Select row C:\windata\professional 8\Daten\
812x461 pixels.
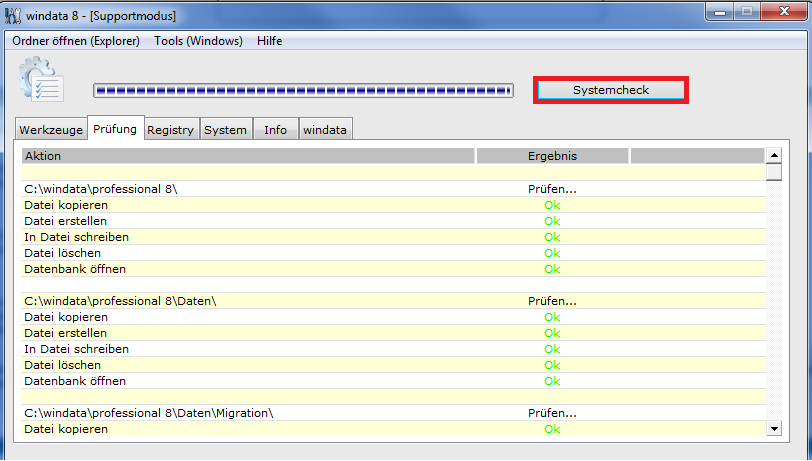[394, 301]
